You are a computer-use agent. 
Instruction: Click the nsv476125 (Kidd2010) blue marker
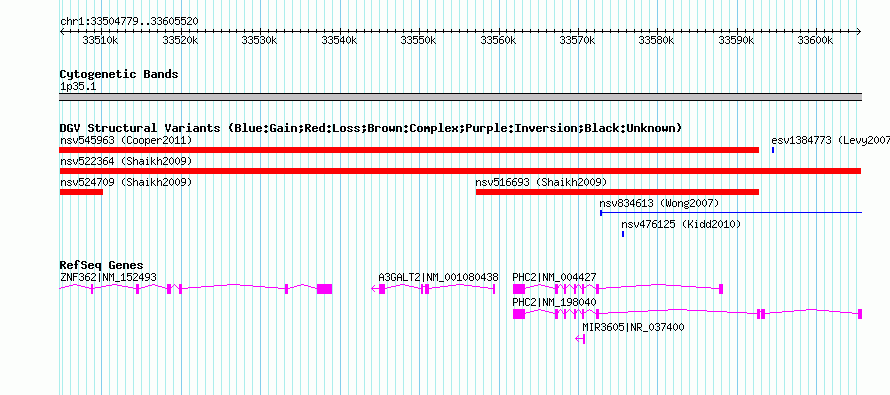coord(623,234)
